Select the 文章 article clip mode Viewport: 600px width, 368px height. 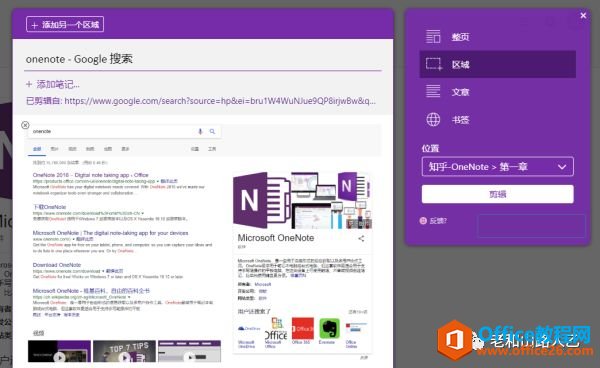pyautogui.click(x=497, y=92)
